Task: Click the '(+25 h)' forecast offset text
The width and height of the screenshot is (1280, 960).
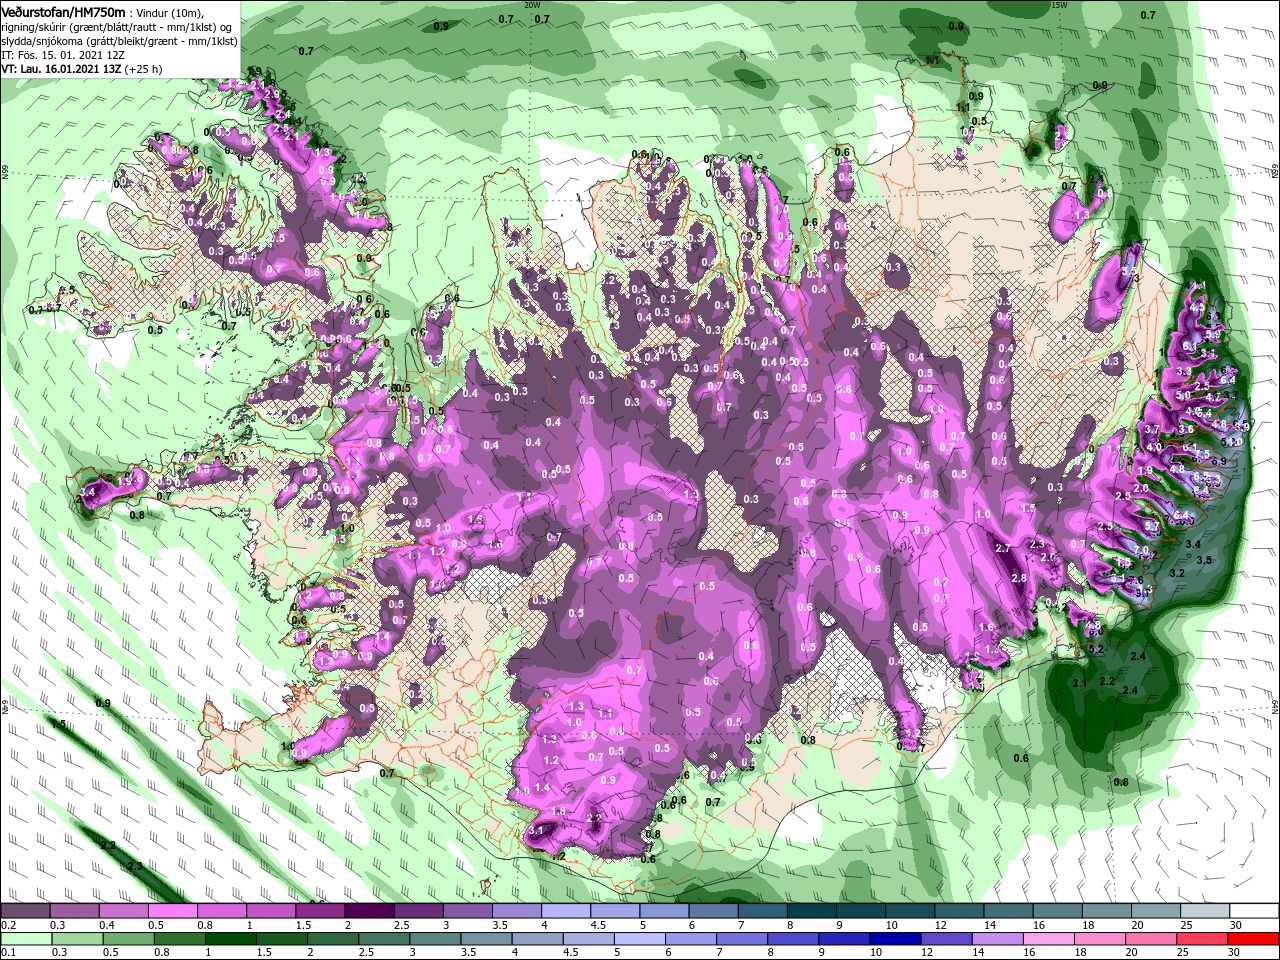Action: pos(144,69)
